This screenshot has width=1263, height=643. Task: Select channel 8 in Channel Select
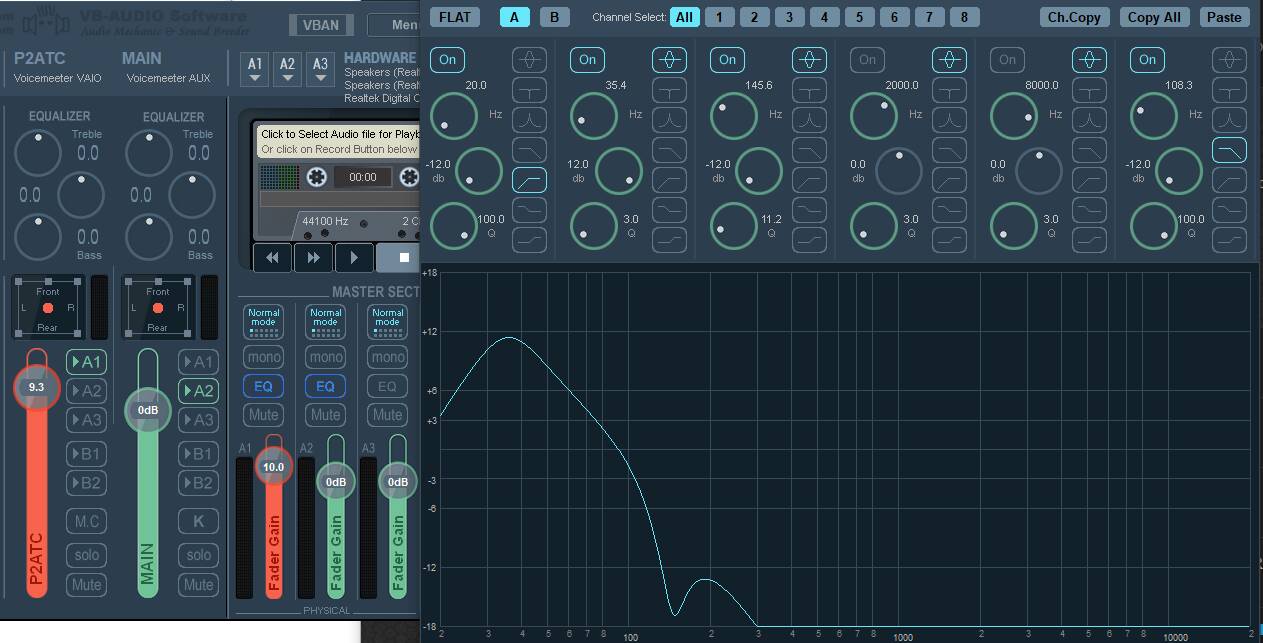964,17
